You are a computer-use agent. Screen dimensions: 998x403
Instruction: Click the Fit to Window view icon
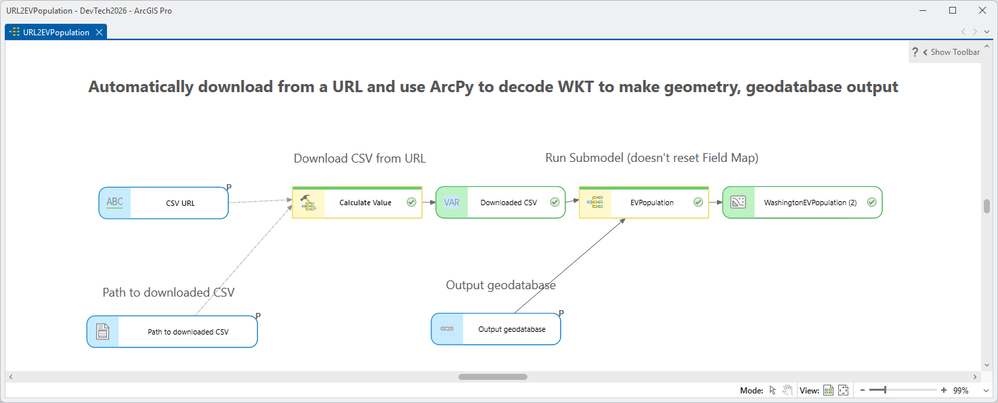(843, 390)
